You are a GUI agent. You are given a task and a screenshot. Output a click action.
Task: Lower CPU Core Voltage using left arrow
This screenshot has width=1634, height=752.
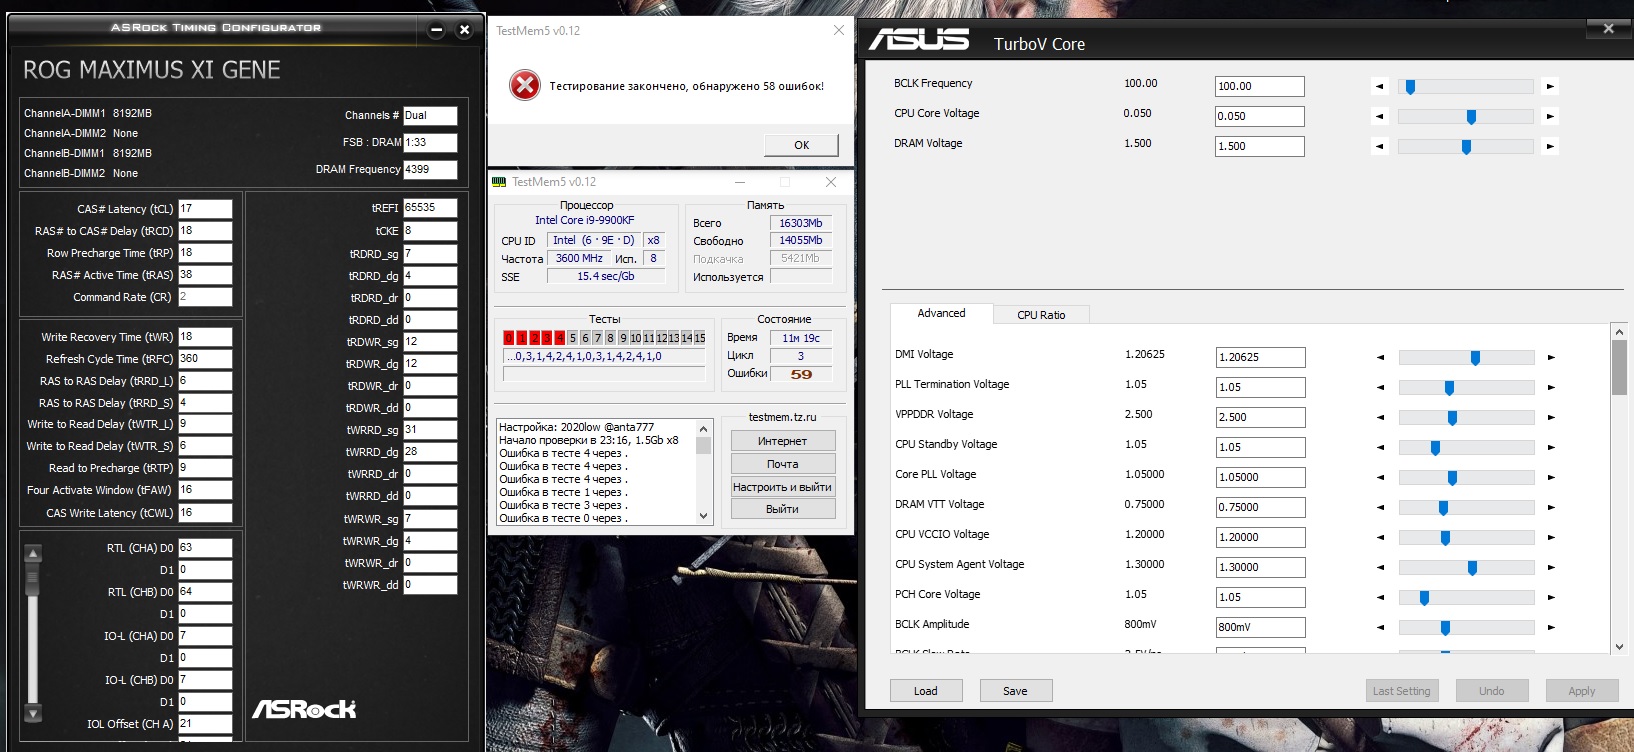(1380, 116)
